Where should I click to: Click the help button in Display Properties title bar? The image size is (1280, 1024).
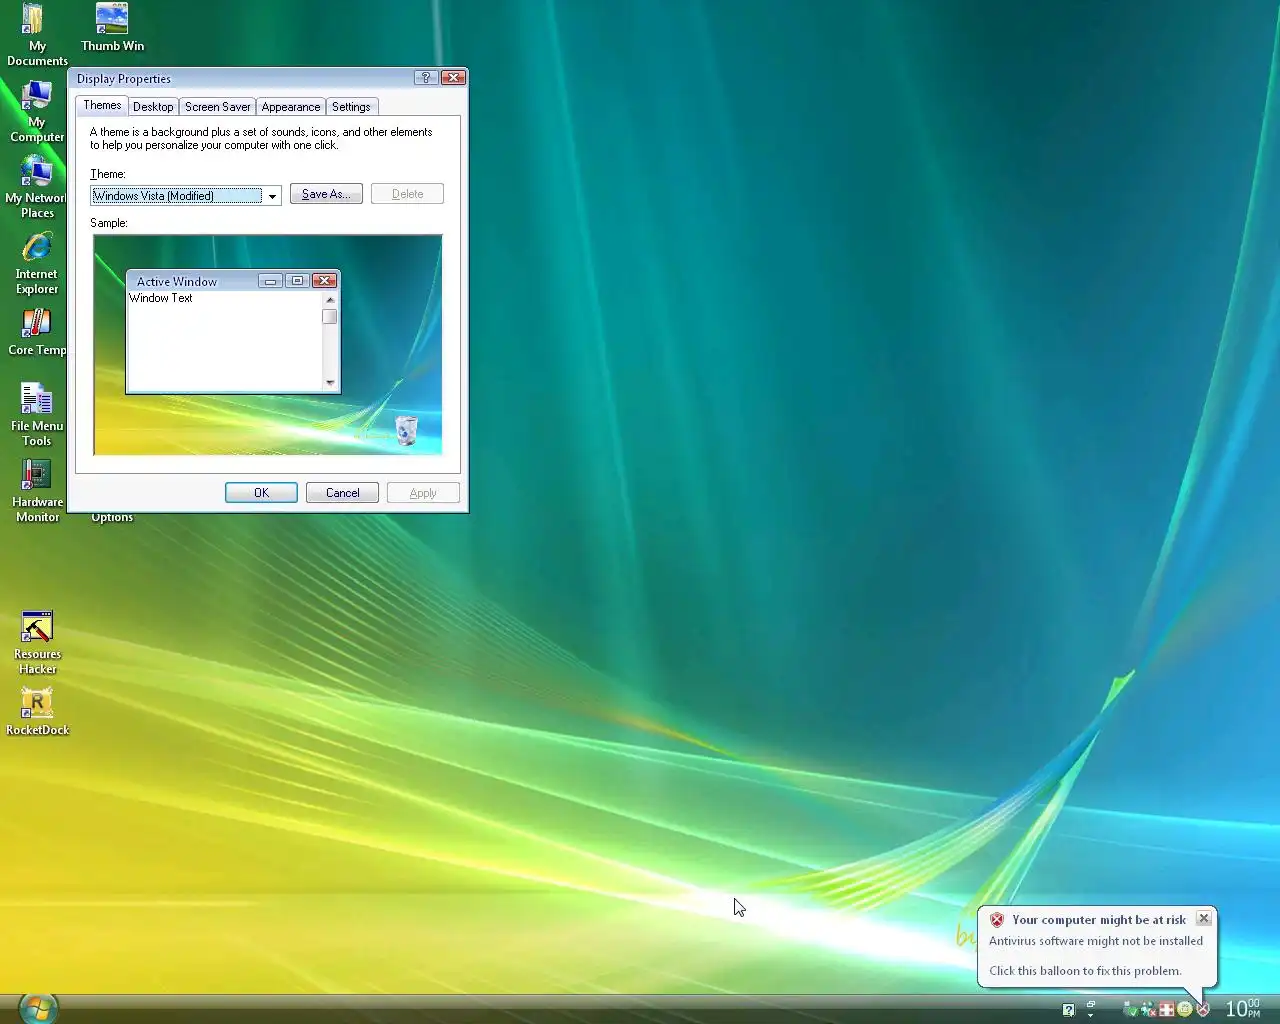tap(425, 78)
